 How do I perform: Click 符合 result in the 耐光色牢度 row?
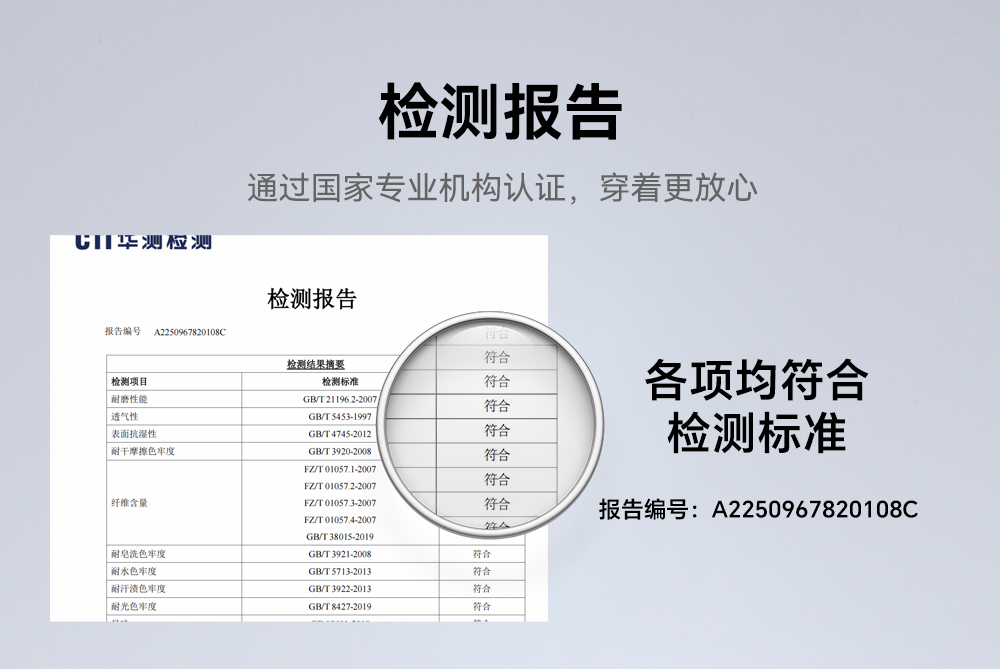click(482, 606)
